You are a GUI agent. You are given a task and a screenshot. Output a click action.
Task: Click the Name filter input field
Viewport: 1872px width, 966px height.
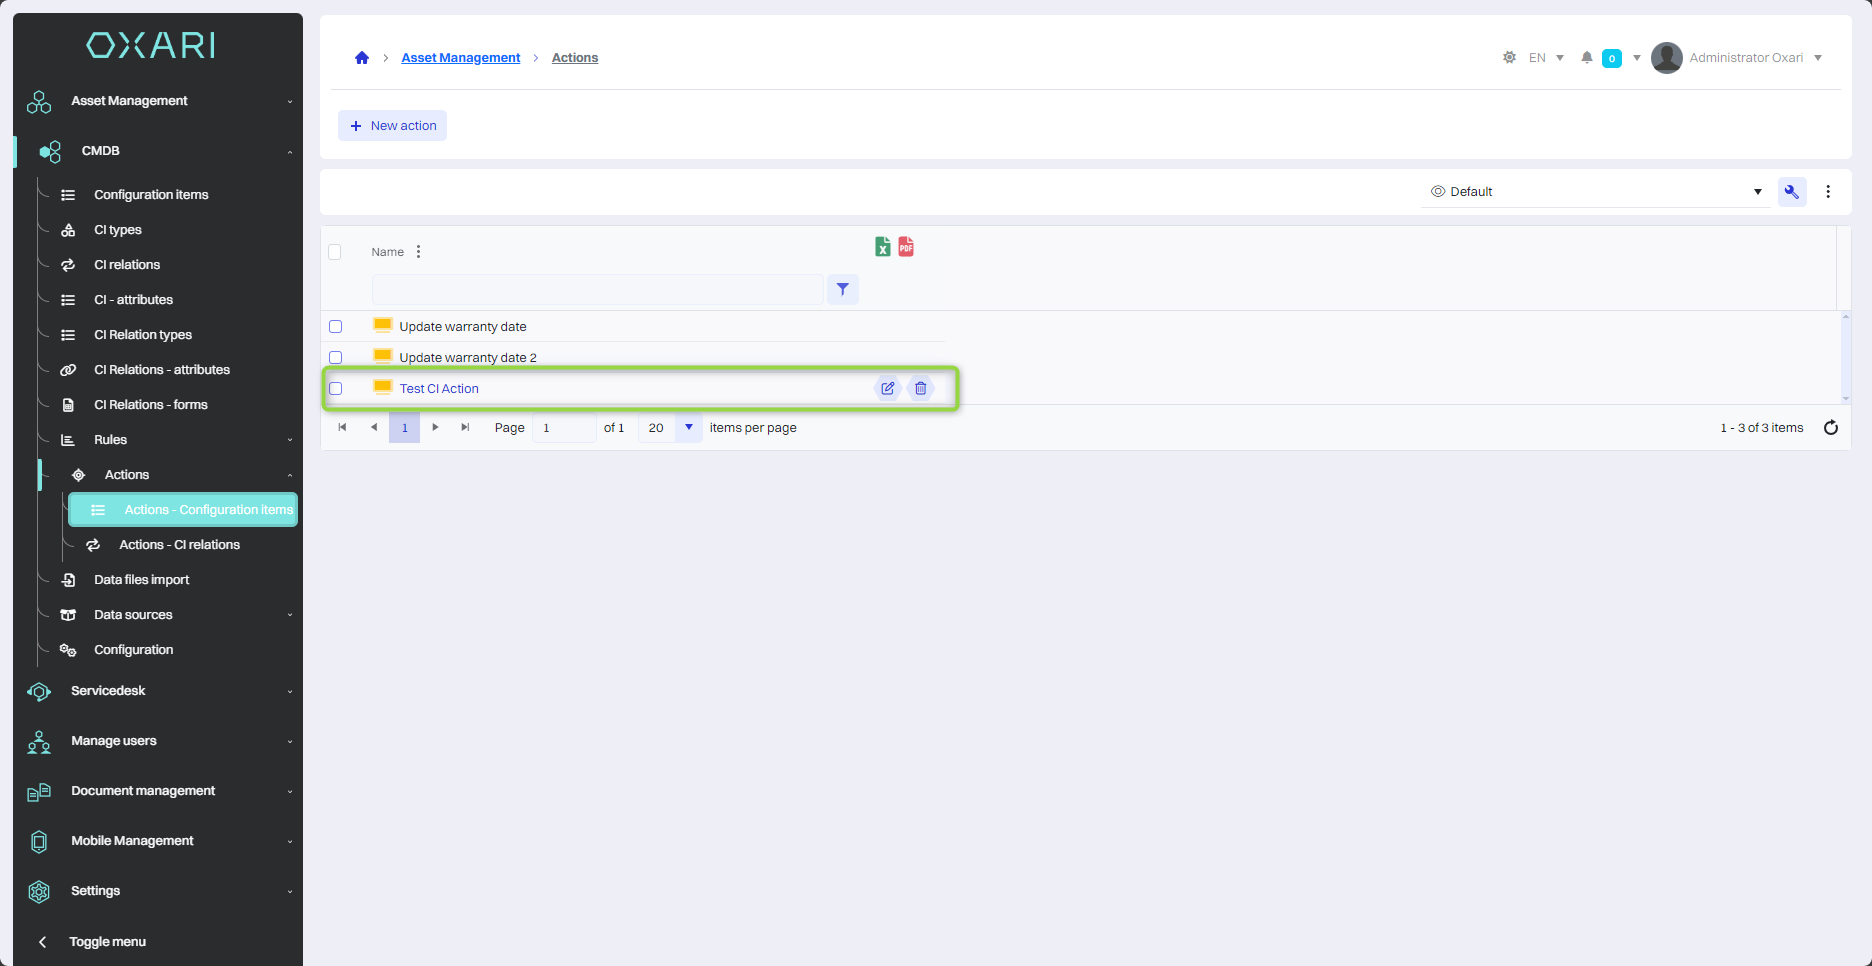tap(597, 289)
